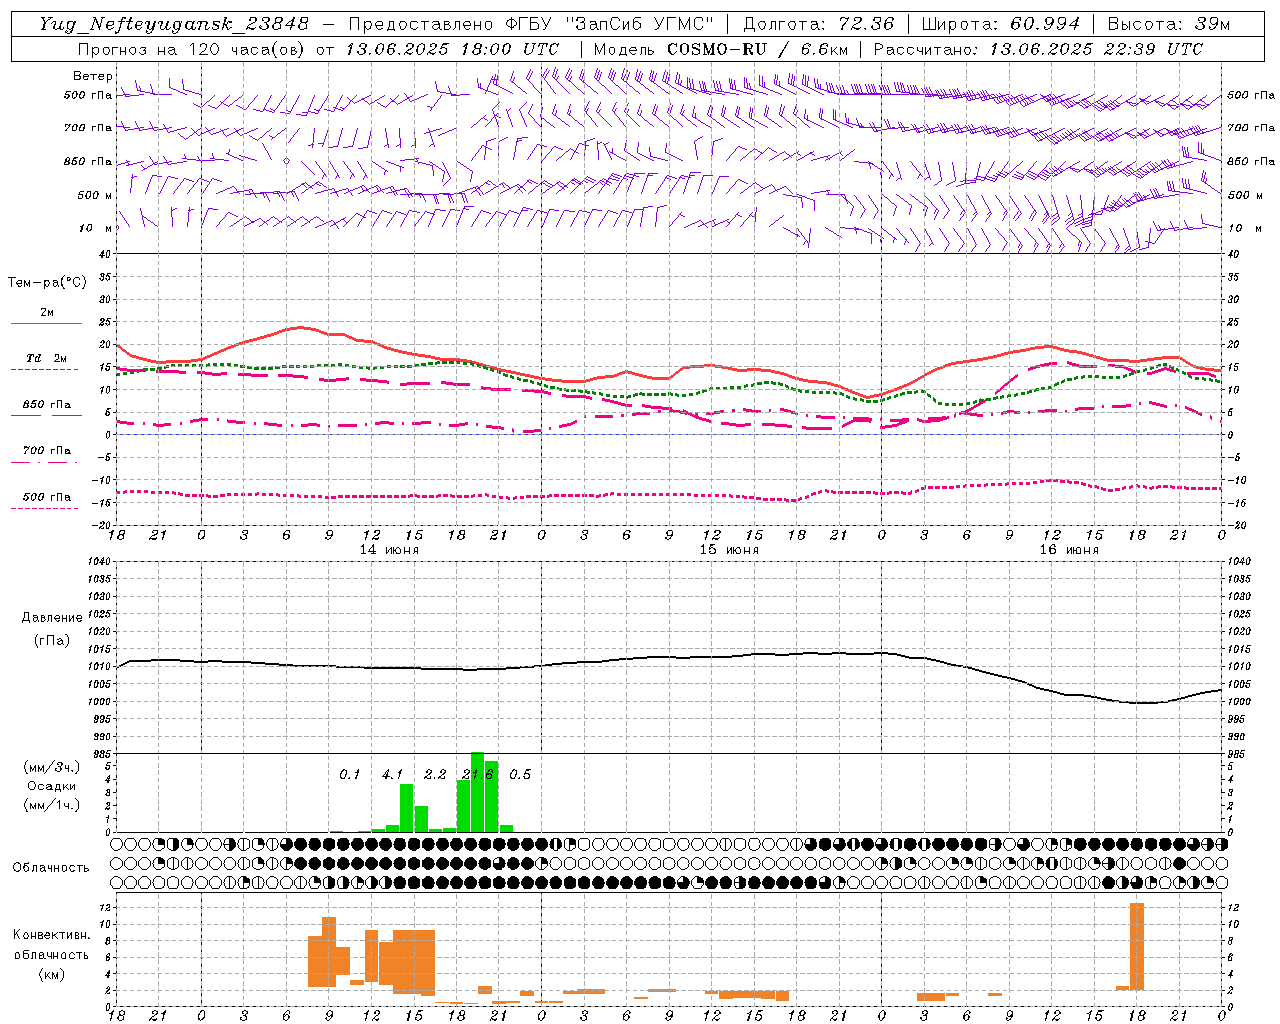Image resolution: width=1280 pixels, height=1024 pixels.
Task: Select the 'Давление' pressure panel label
Action: [51, 618]
